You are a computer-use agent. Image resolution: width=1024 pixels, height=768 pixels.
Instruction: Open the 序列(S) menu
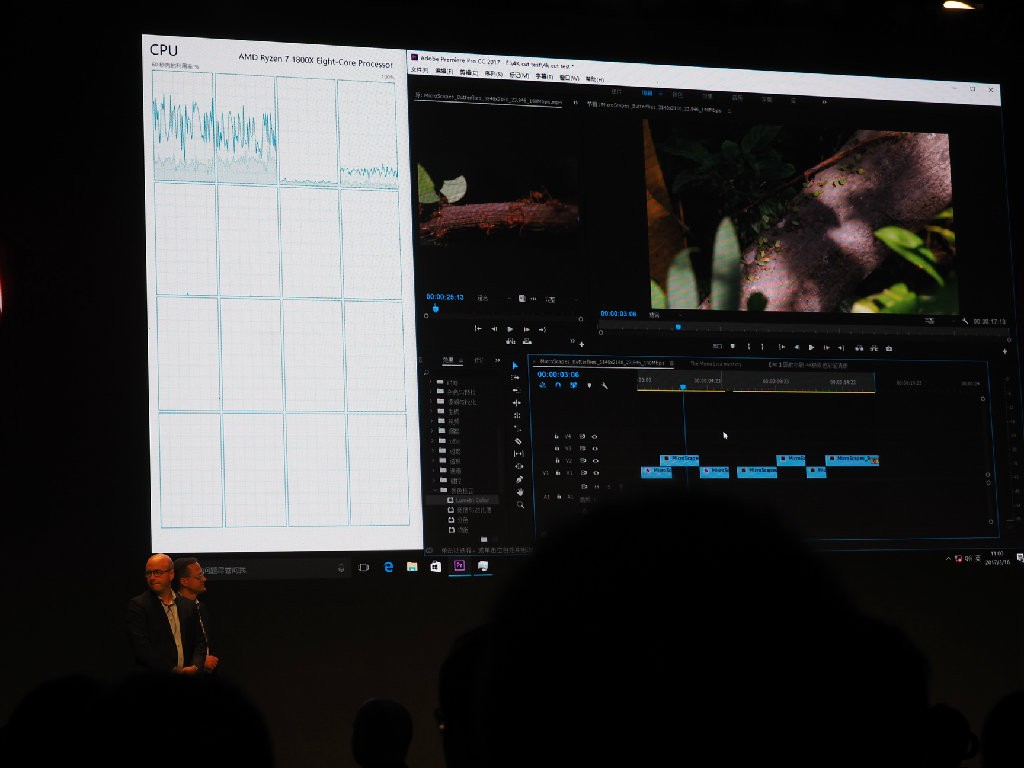[494, 74]
